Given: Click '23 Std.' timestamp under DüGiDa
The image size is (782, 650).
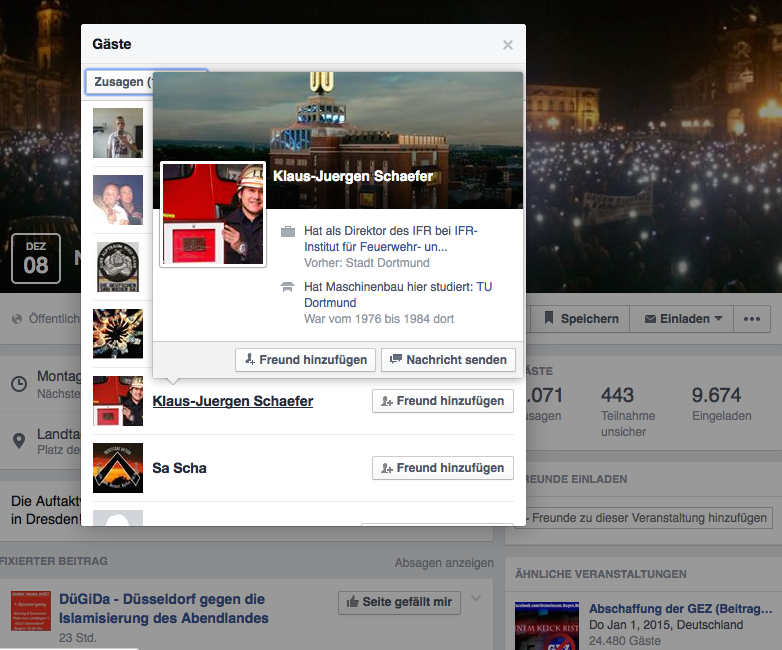Looking at the screenshot, I should click(78, 638).
